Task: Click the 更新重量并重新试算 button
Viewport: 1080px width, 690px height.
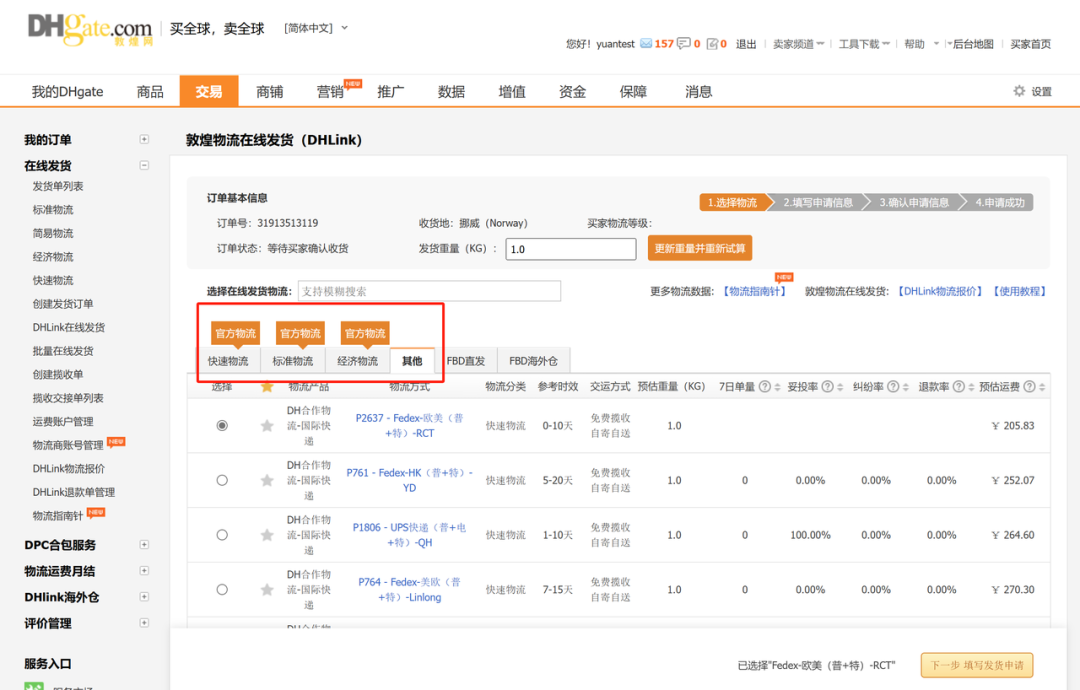Action: 699,247
